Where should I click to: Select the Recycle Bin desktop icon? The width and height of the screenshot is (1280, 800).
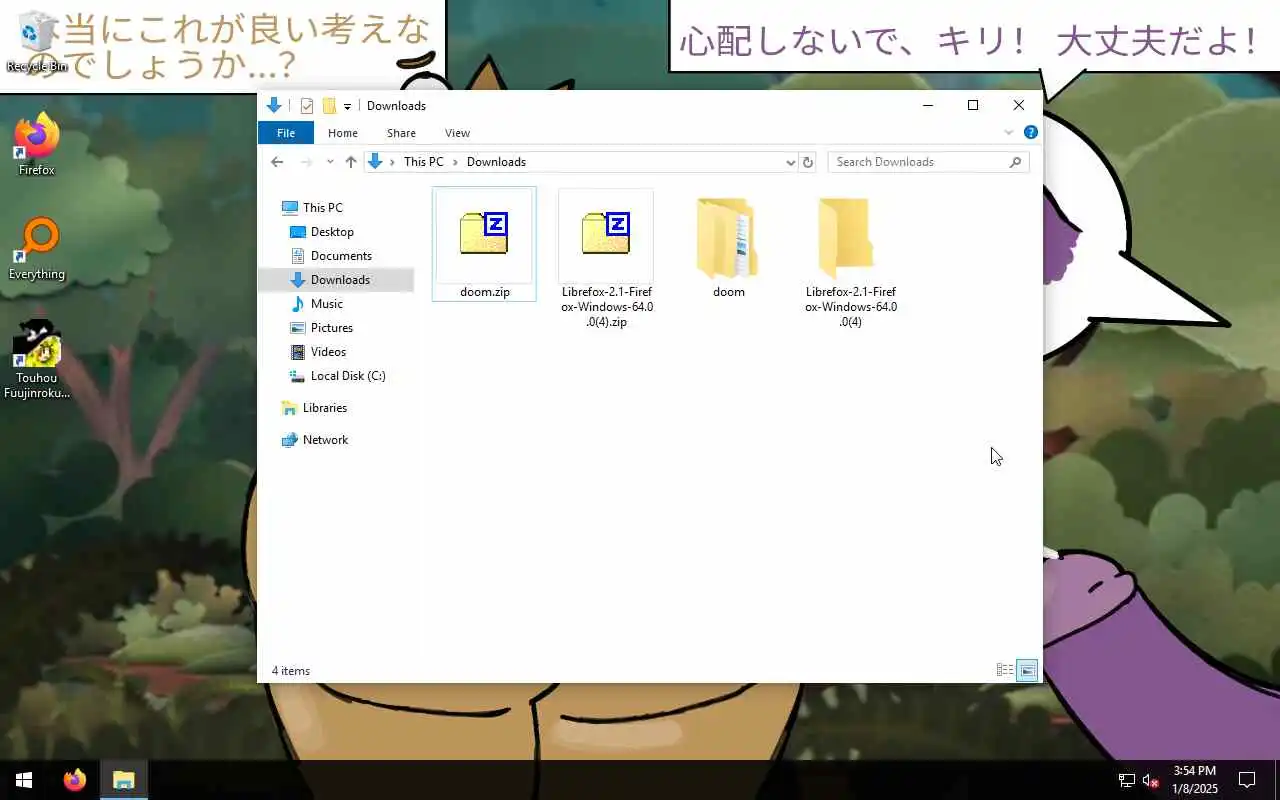[37, 42]
